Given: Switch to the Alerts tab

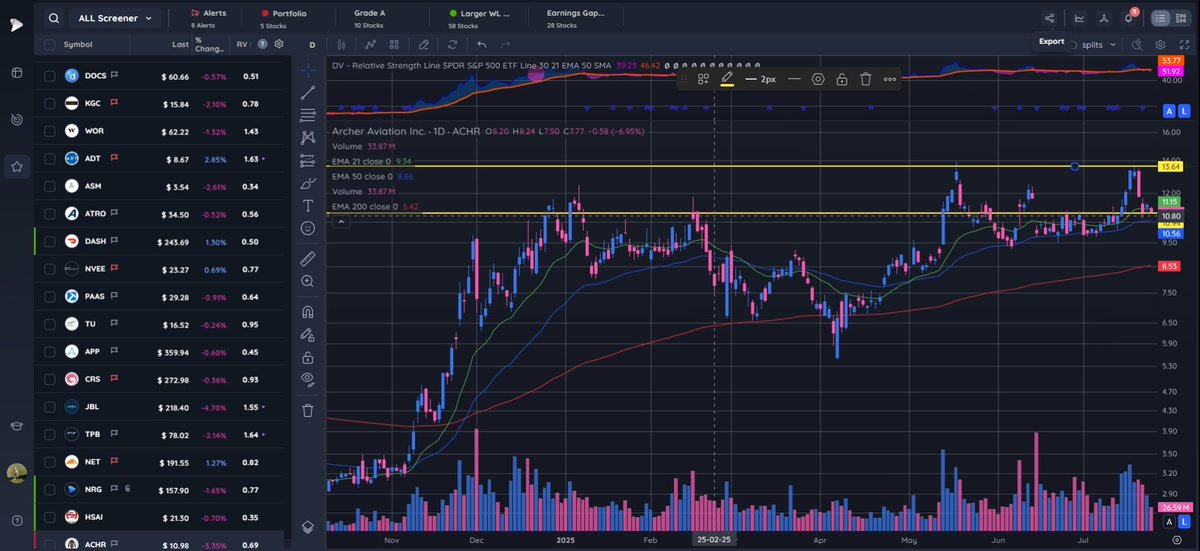Looking at the screenshot, I should click(209, 18).
